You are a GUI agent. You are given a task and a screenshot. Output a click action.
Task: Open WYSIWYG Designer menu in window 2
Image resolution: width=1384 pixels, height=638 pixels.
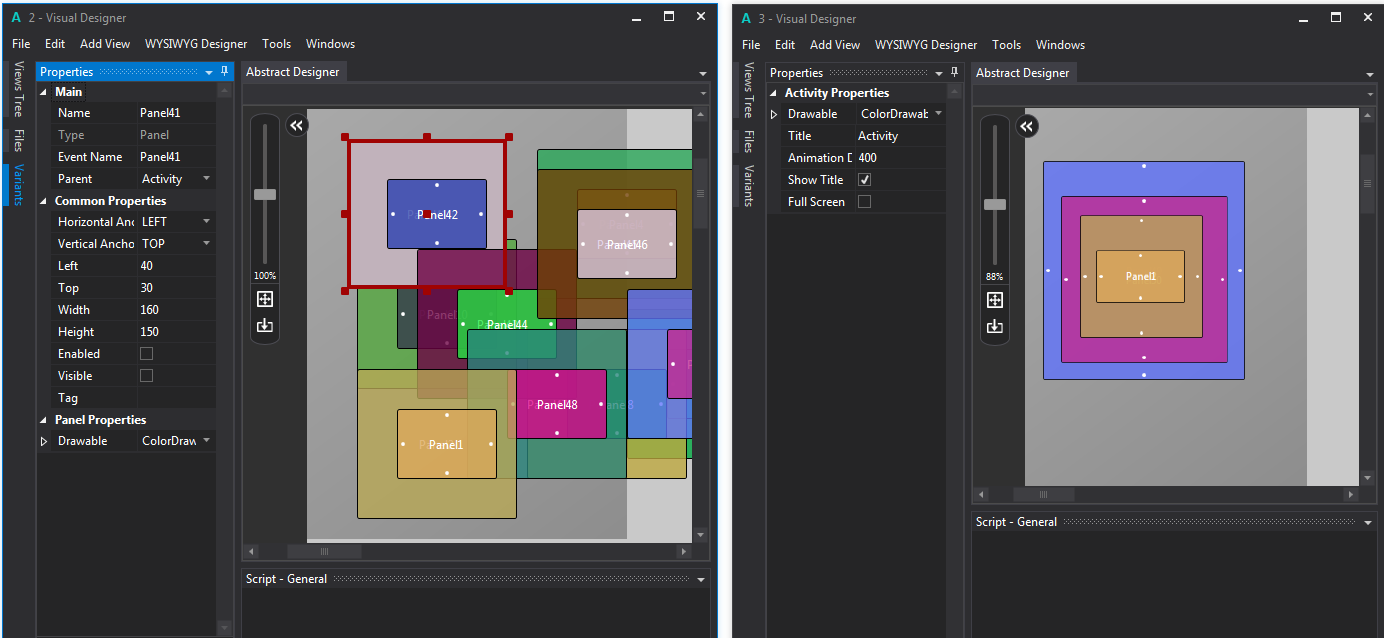(195, 44)
